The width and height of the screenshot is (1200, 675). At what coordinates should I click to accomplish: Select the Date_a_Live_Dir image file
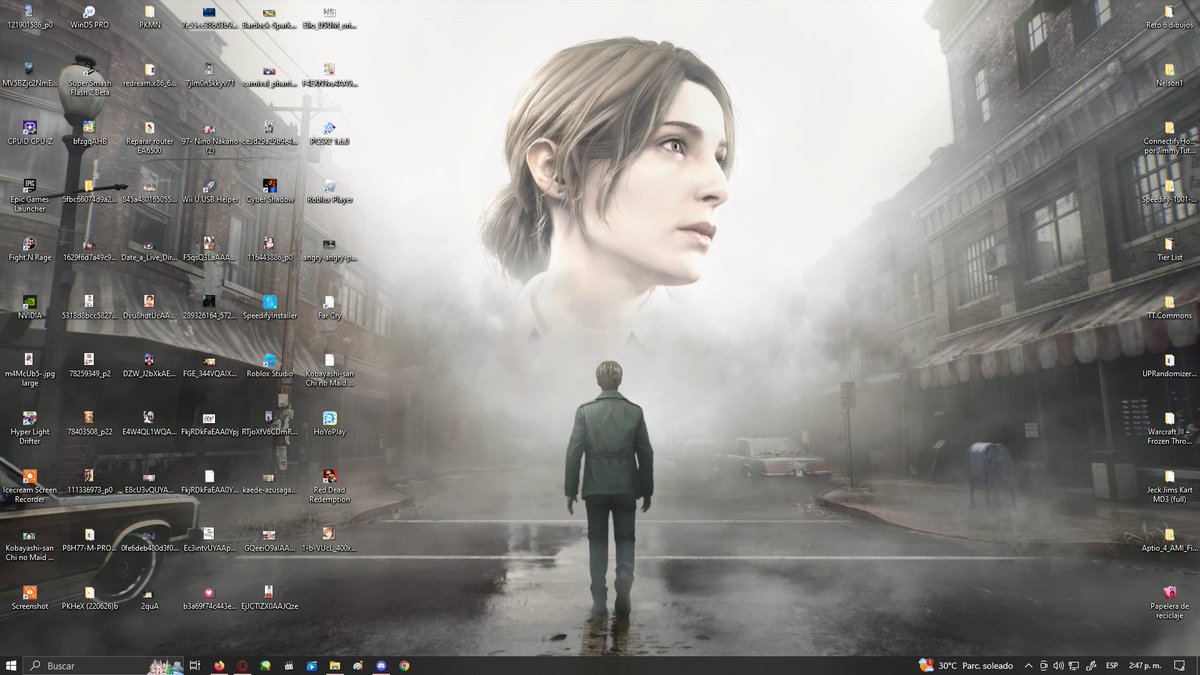click(149, 249)
